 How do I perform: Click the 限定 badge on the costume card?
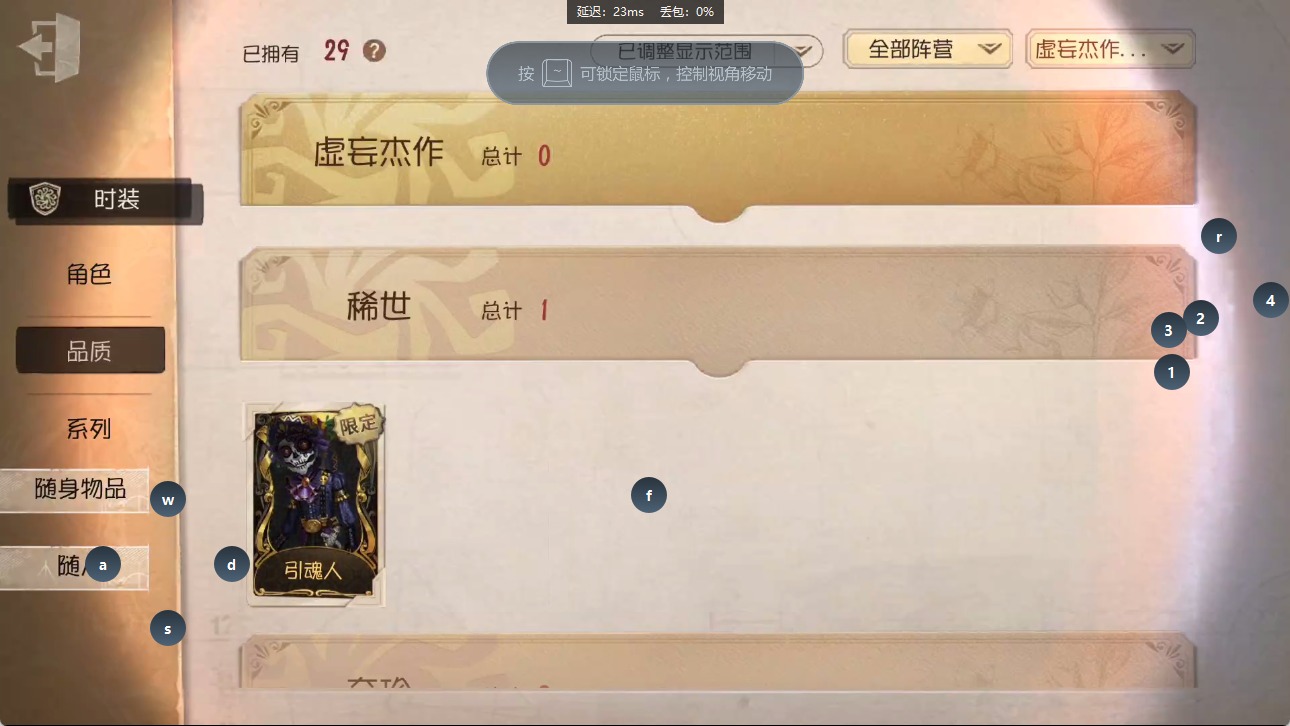coord(362,422)
